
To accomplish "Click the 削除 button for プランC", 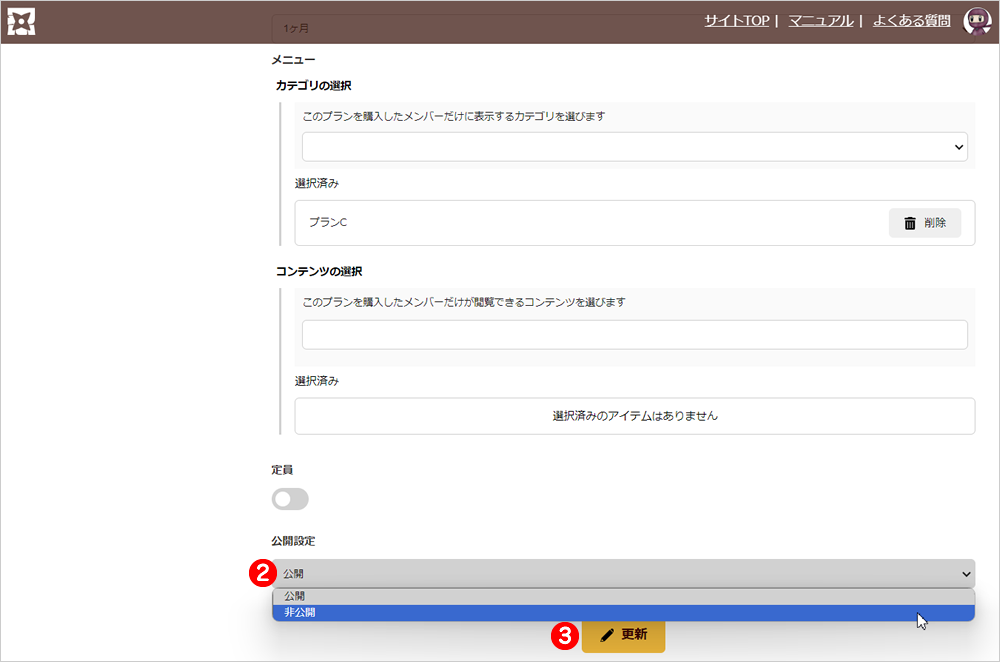I will coord(924,223).
